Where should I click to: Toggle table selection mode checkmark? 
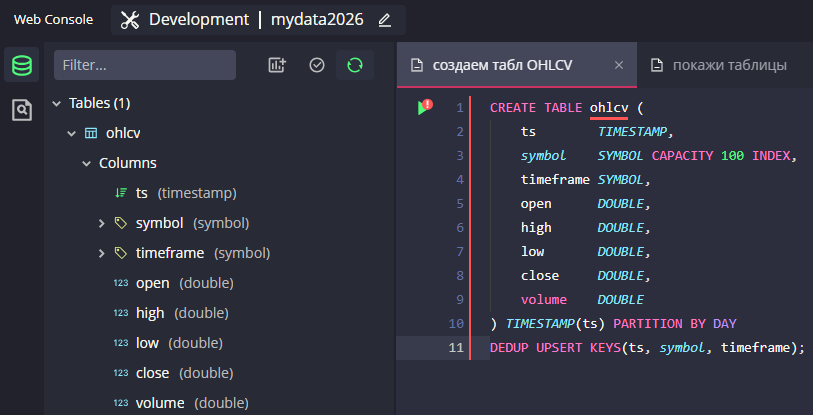click(x=317, y=65)
